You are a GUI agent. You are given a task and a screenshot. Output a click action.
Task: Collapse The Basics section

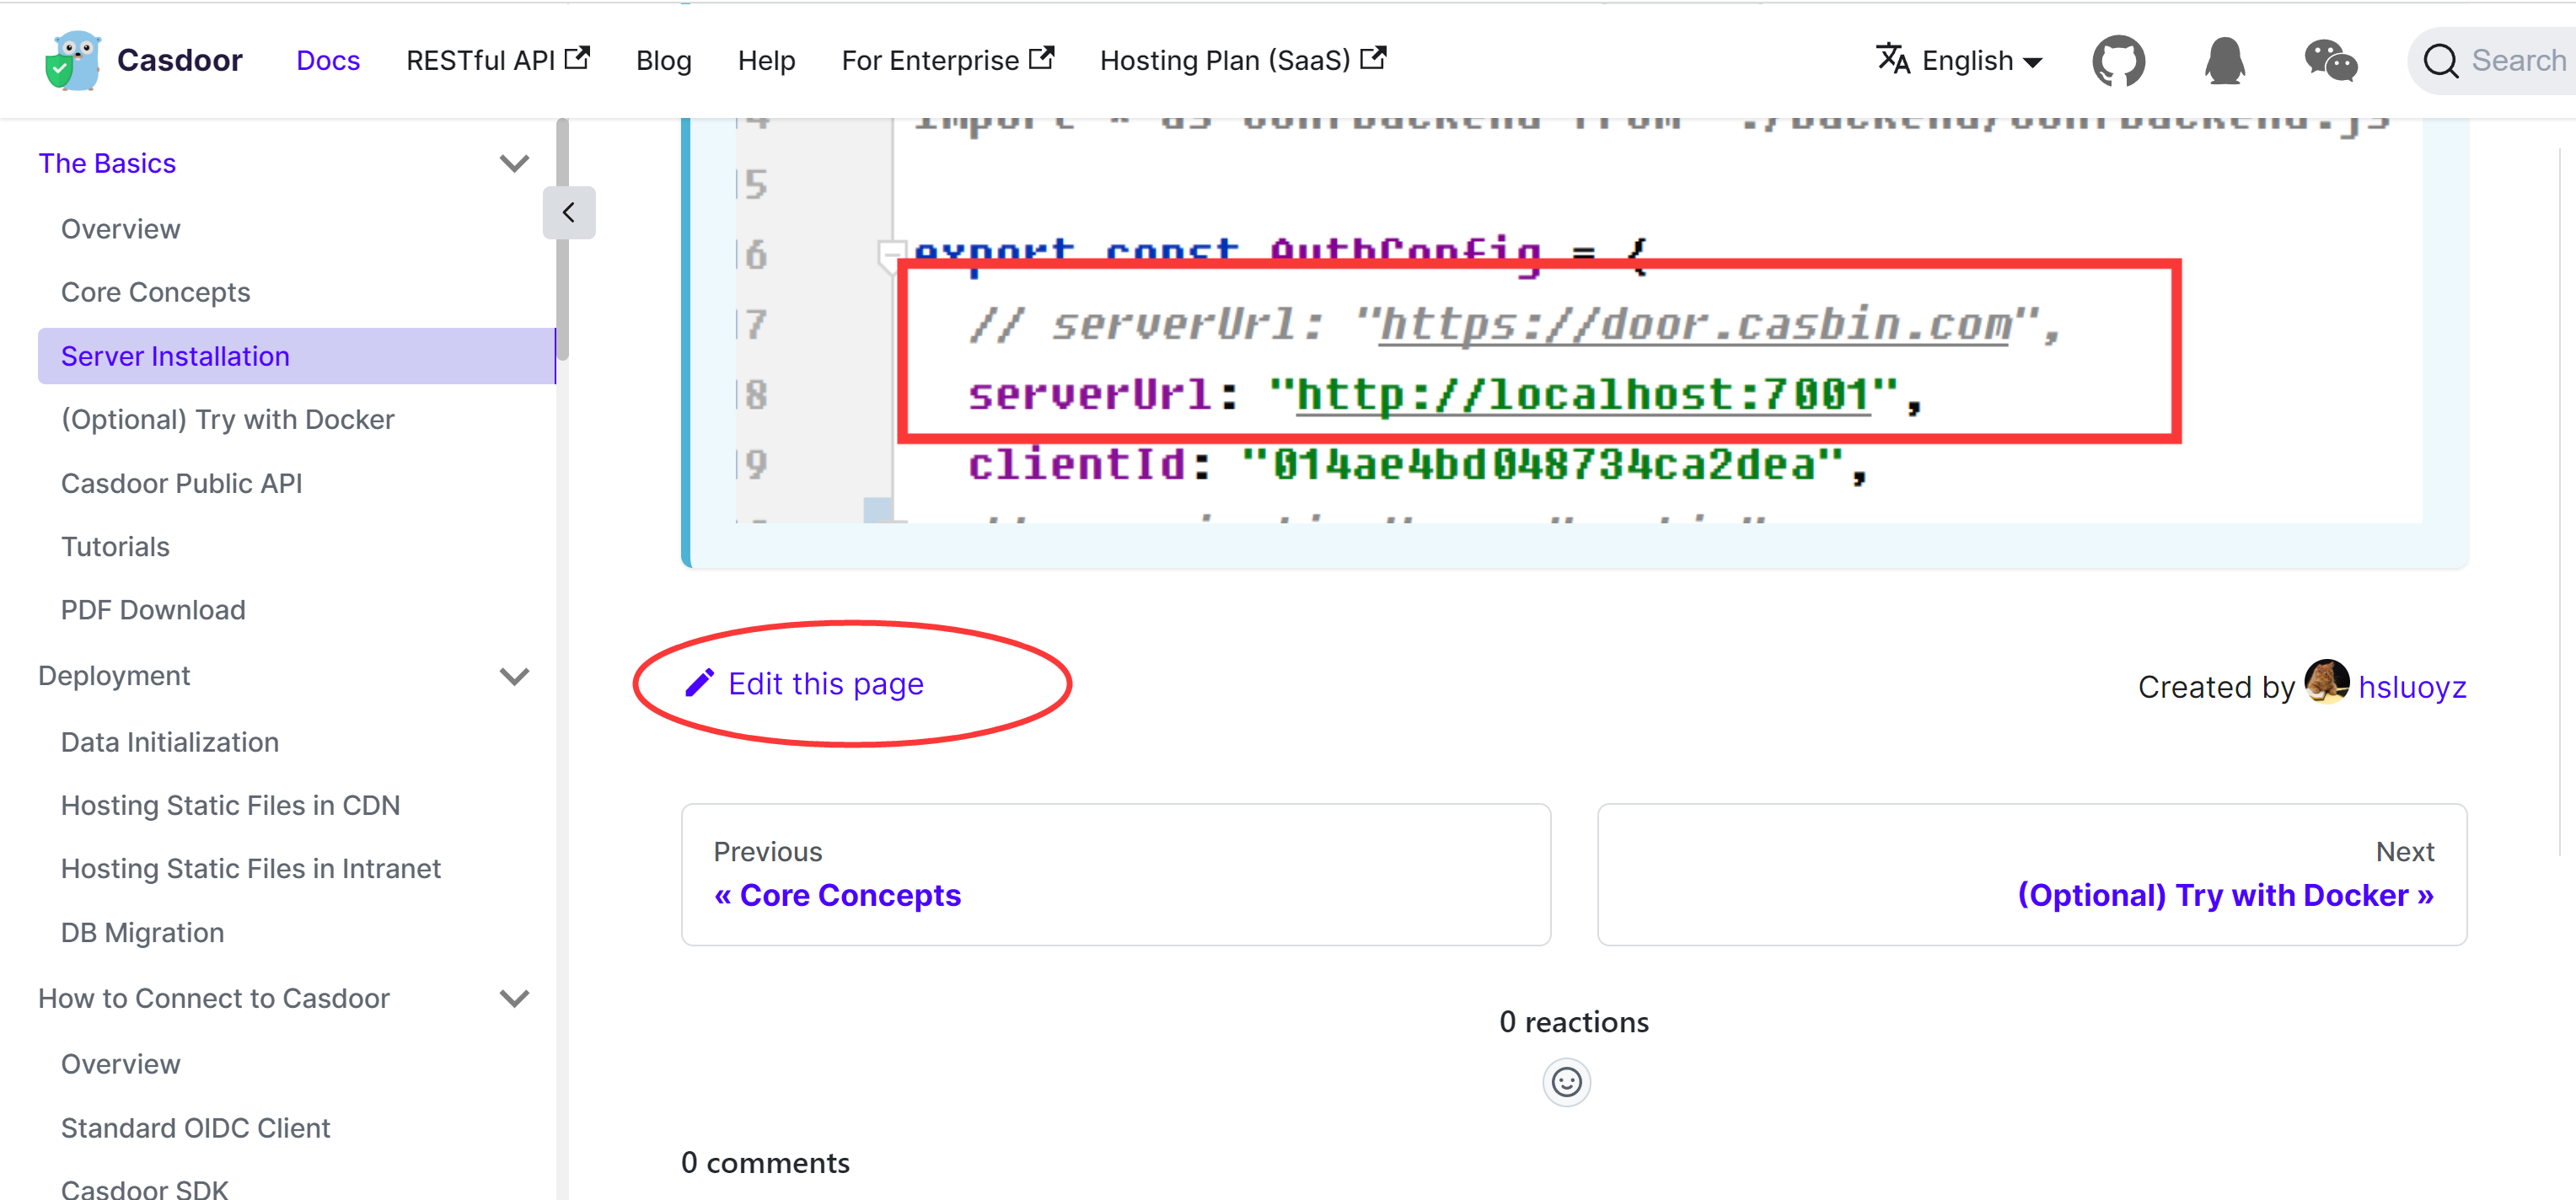(x=514, y=163)
